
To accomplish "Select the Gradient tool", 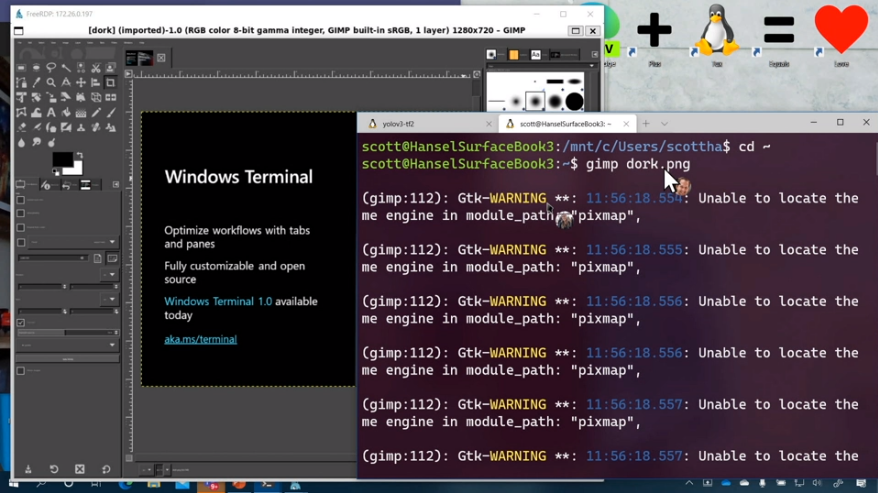I will point(81,113).
